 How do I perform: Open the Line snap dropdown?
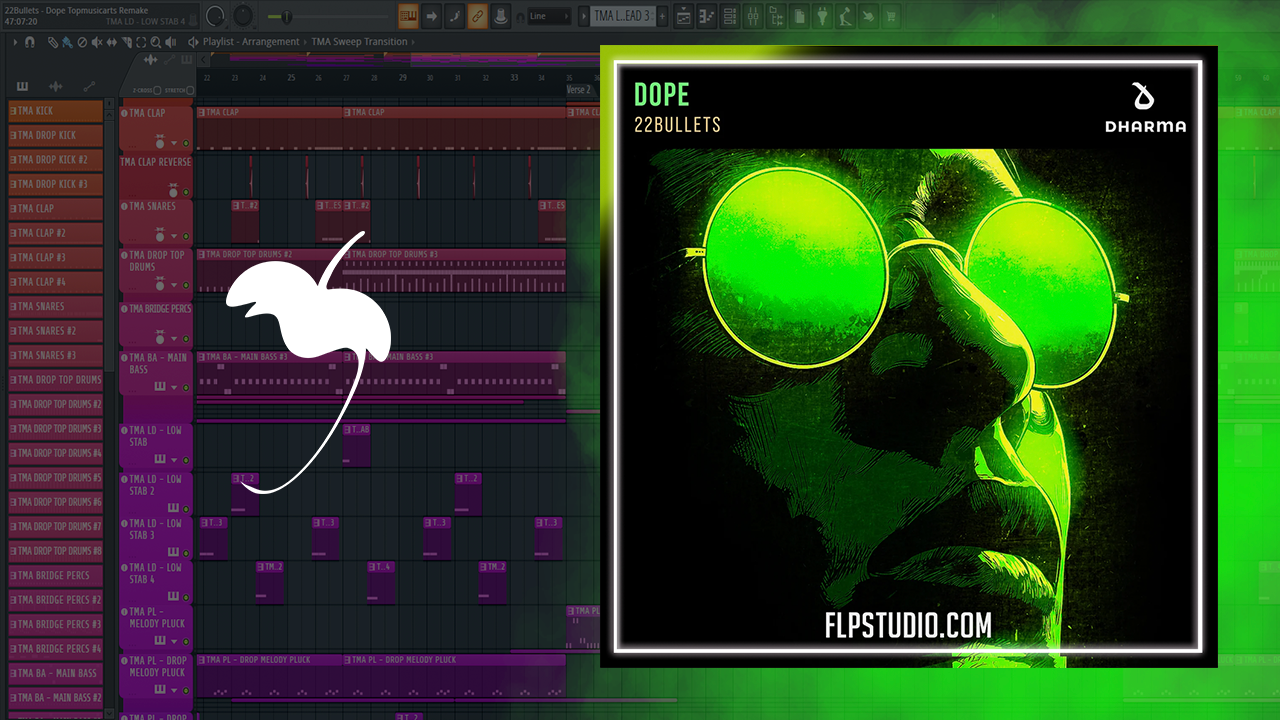[x=548, y=16]
